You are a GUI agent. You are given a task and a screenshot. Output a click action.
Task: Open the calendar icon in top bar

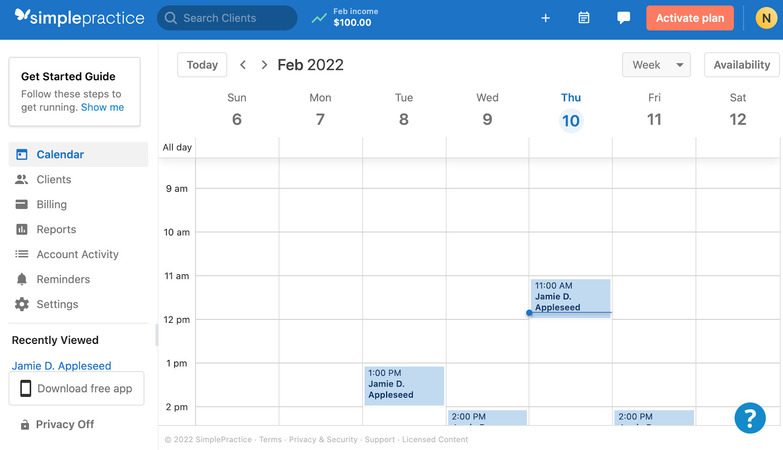coord(584,18)
